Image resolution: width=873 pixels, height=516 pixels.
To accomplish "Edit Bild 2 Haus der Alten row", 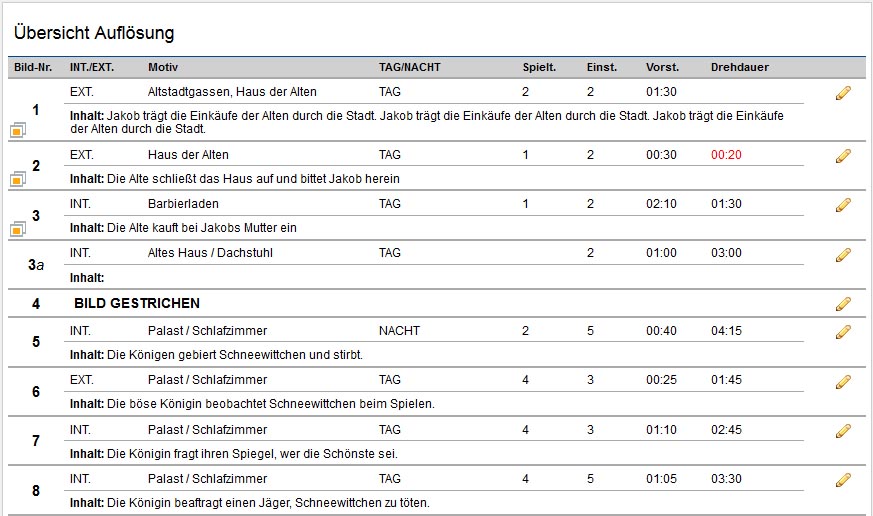I will pyautogui.click(x=843, y=156).
